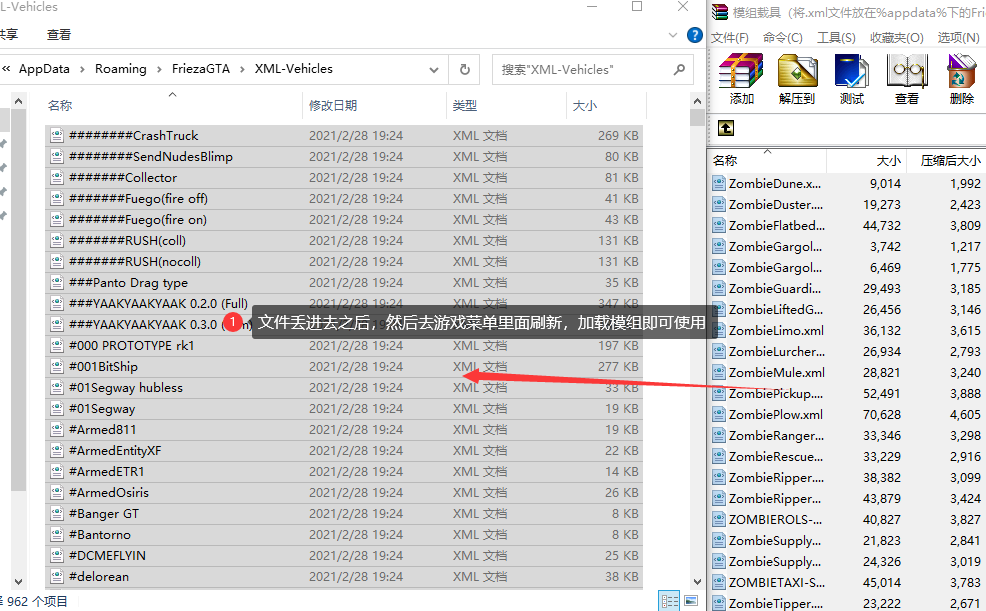Click the 添加 (Add) toolbar icon
This screenshot has height=611, width=986.
point(741,79)
